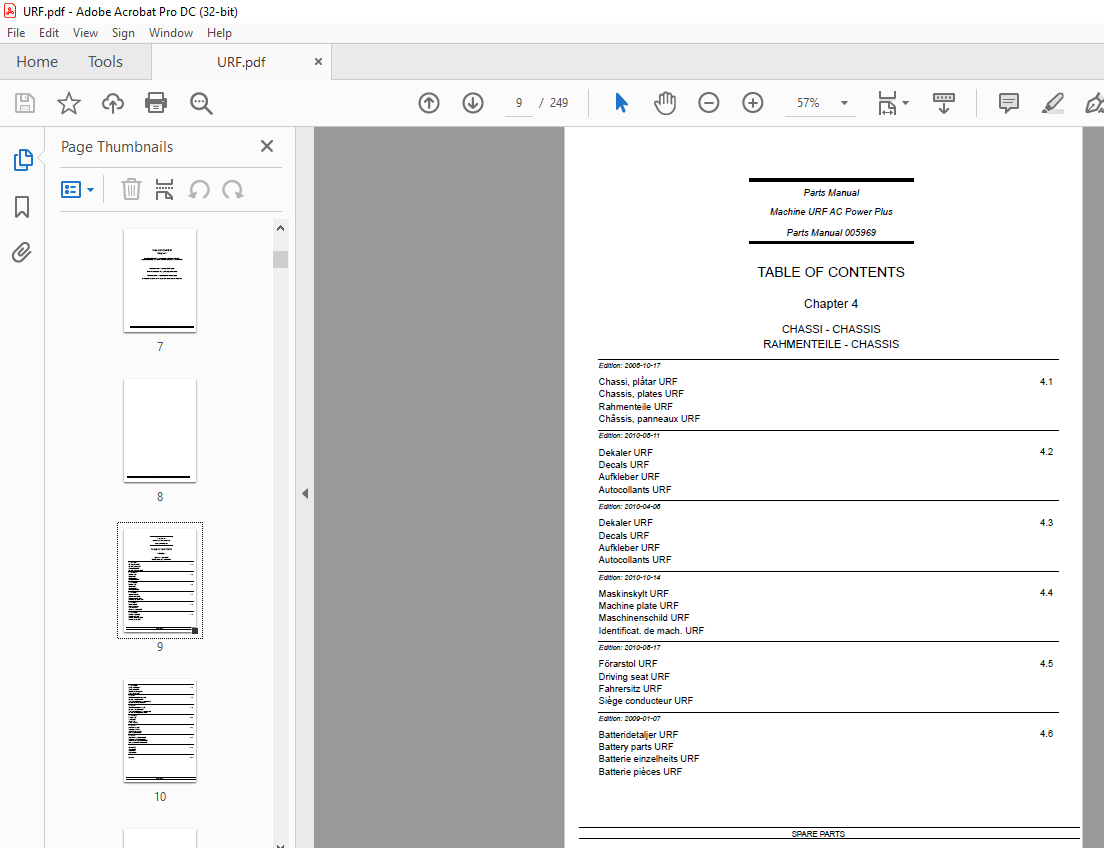Select the page 8 thumbnail
1104x848 pixels.
pos(159,430)
